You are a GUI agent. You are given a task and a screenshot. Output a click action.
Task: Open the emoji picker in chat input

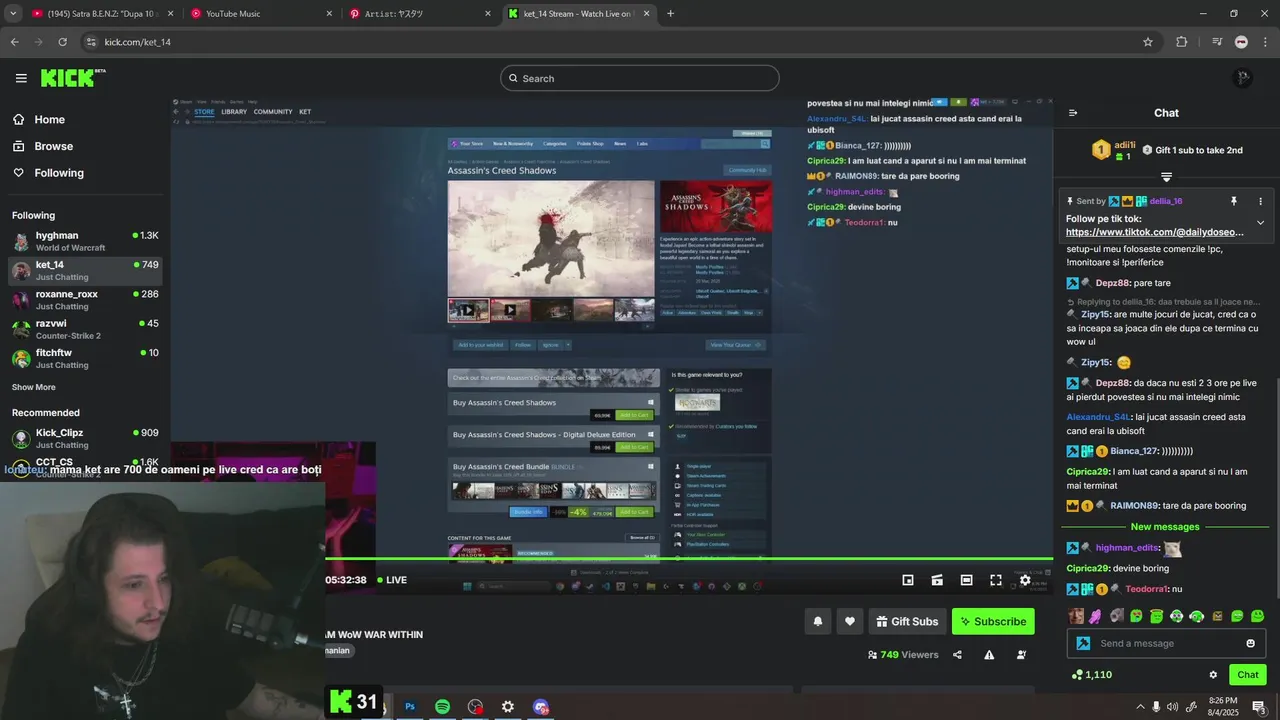pos(1250,643)
